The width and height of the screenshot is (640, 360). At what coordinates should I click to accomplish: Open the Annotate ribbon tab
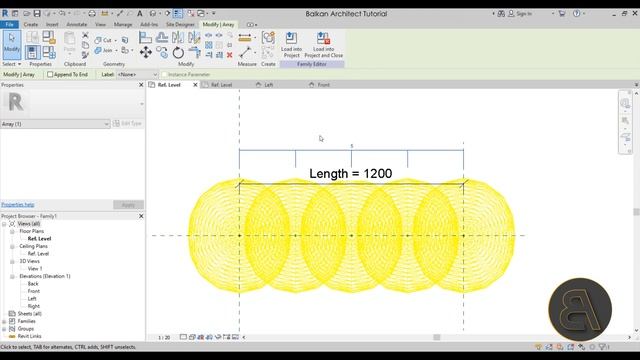(x=76, y=24)
